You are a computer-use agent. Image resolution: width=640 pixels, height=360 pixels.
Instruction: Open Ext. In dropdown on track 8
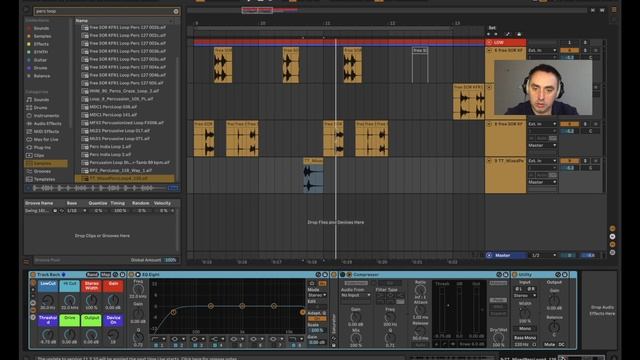[x=542, y=124]
